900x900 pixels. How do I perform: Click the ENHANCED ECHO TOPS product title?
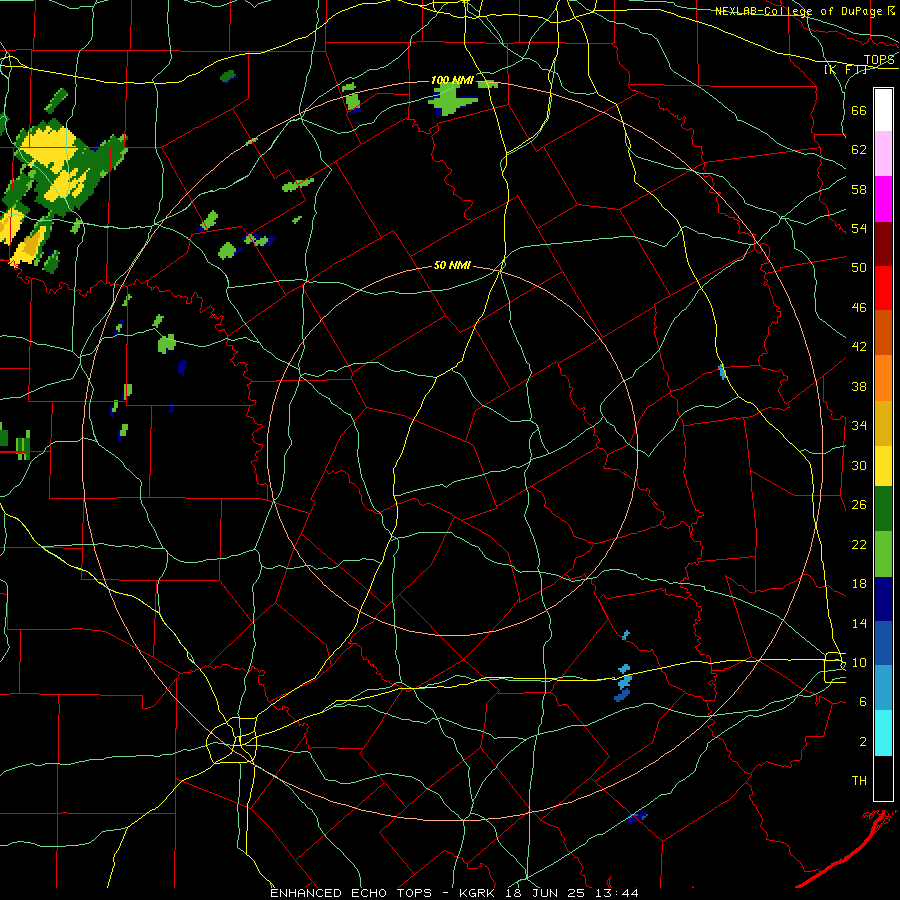pyautogui.click(x=351, y=893)
